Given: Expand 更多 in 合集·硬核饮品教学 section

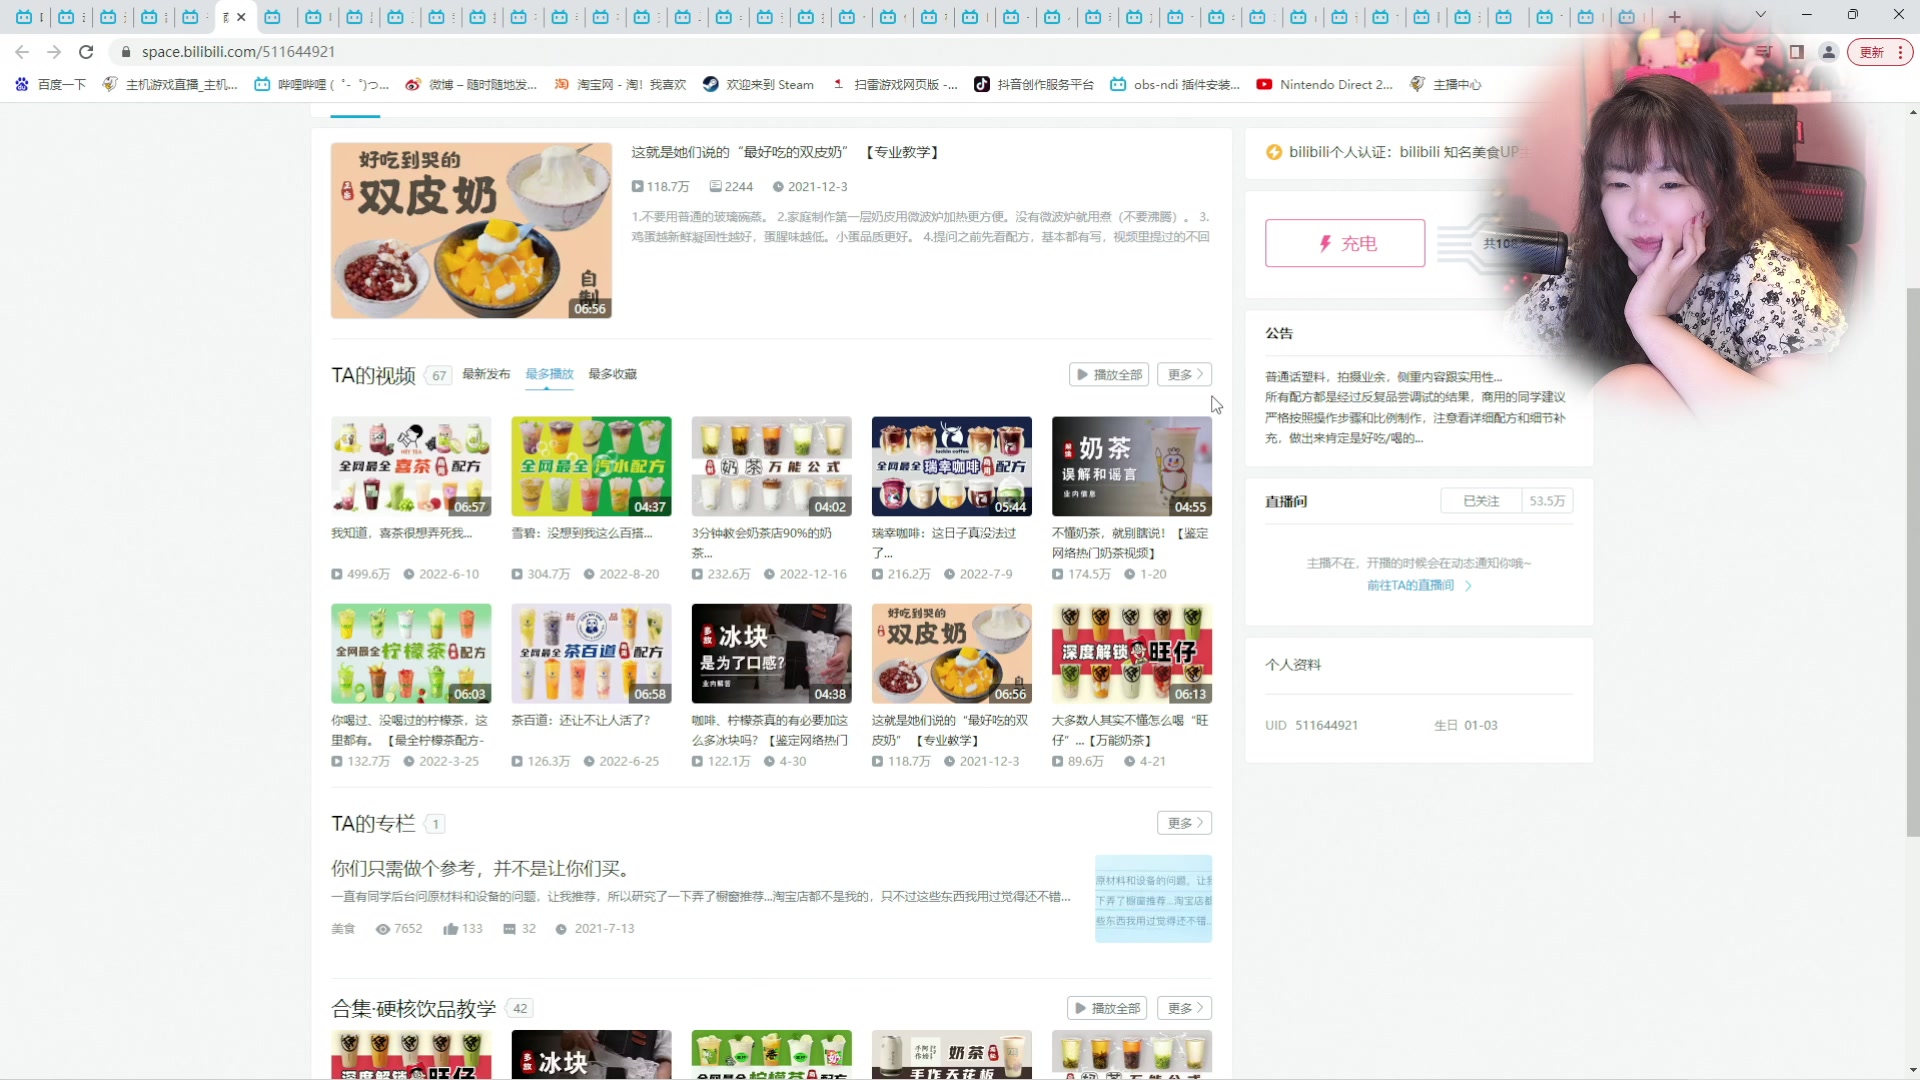Looking at the screenshot, I should pyautogui.click(x=1185, y=1008).
